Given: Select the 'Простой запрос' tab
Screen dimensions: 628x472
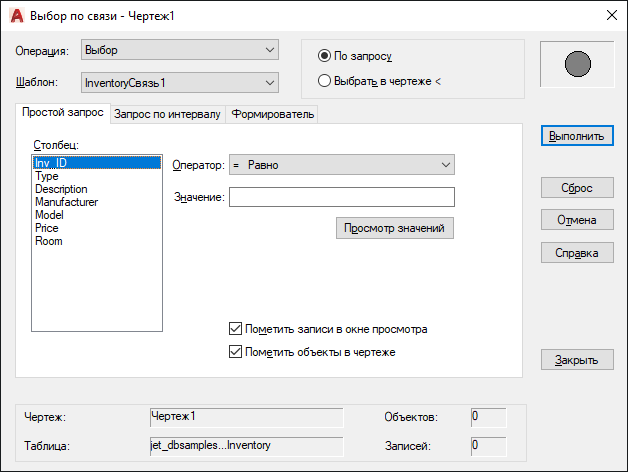Looking at the screenshot, I should [x=63, y=113].
